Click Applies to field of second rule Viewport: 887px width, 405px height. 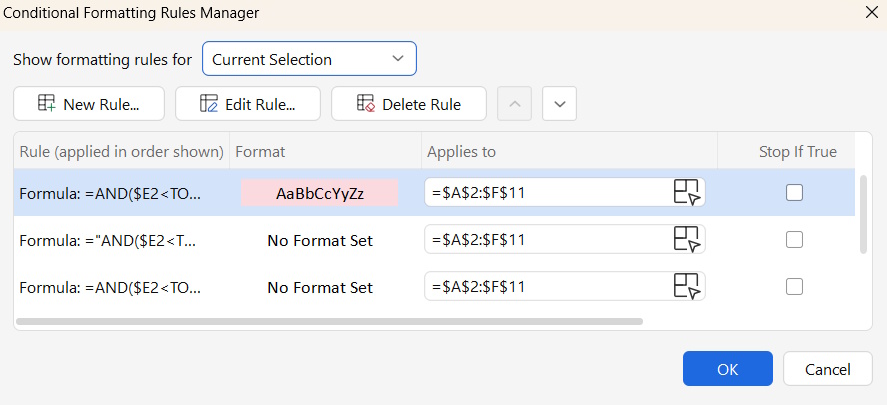pos(565,239)
